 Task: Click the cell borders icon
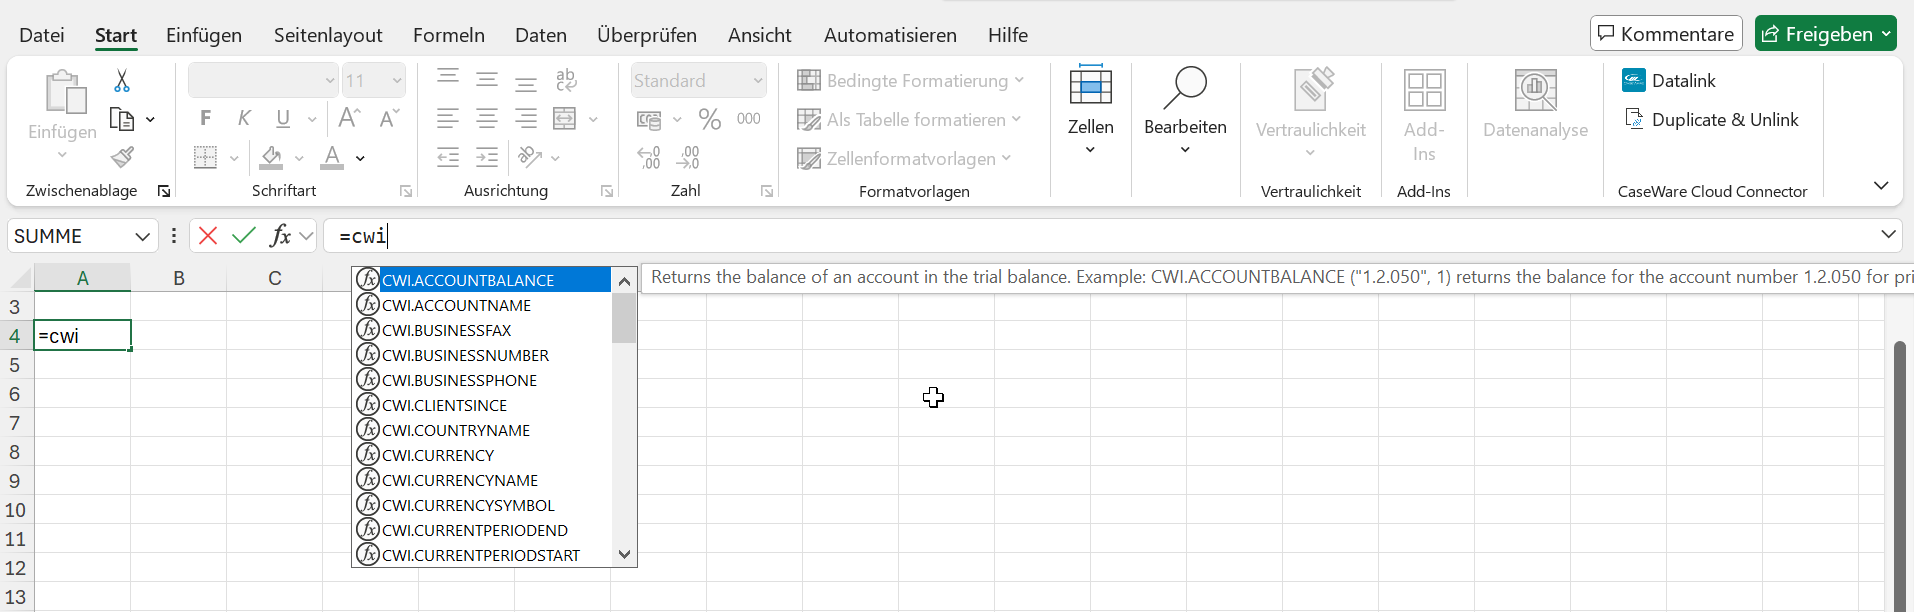click(x=205, y=157)
